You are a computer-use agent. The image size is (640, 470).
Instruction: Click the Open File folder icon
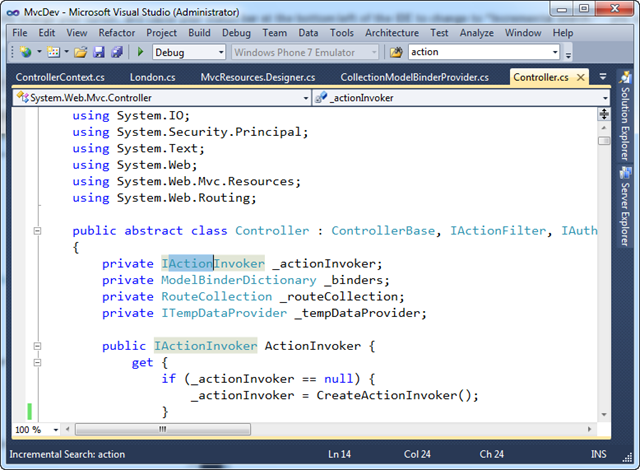pyautogui.click(x=80, y=52)
